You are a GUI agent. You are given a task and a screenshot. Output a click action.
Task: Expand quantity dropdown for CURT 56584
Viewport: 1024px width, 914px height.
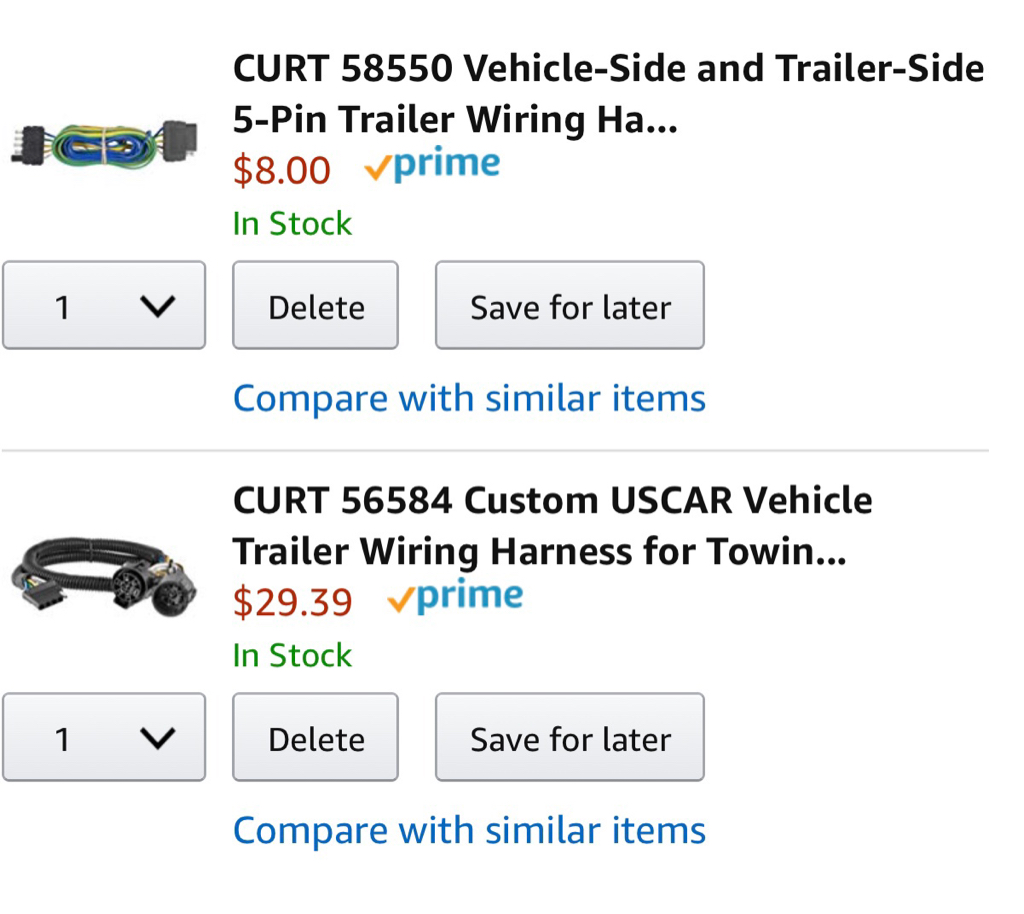104,737
